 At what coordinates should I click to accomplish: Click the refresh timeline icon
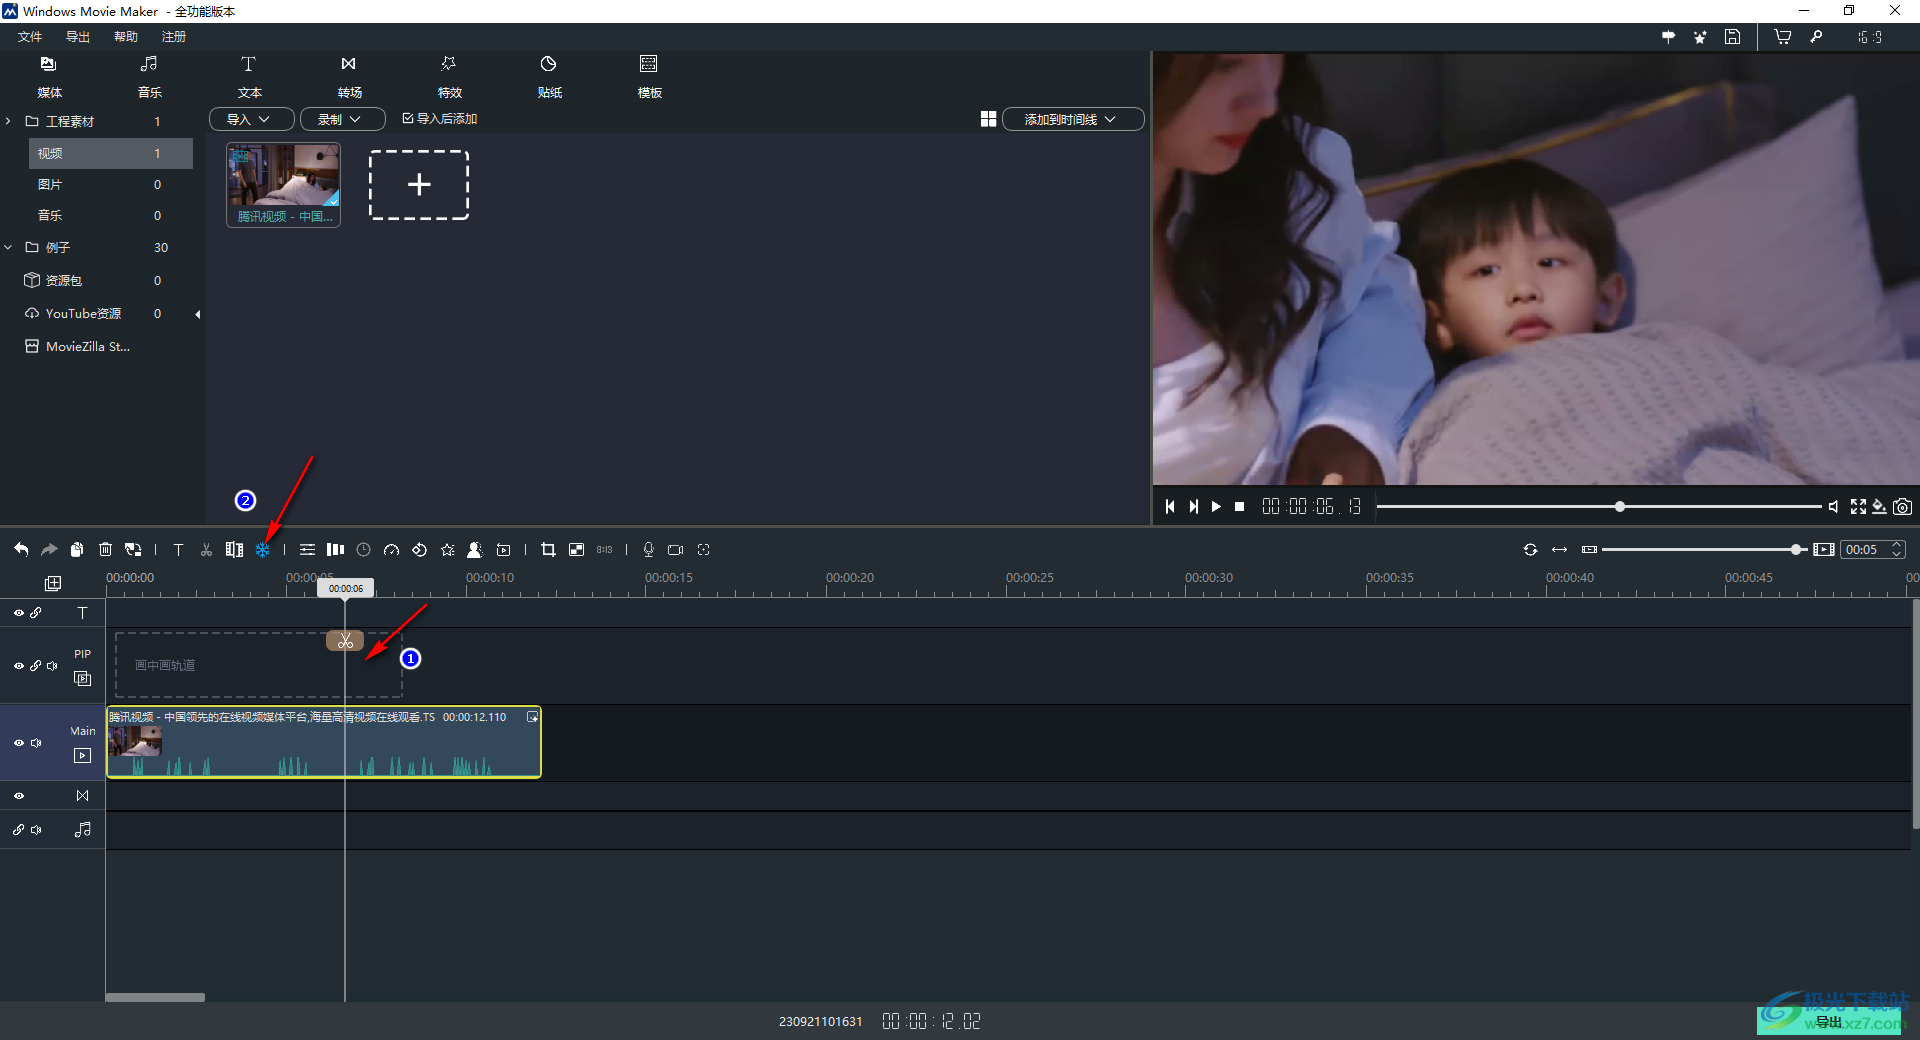tap(1530, 549)
